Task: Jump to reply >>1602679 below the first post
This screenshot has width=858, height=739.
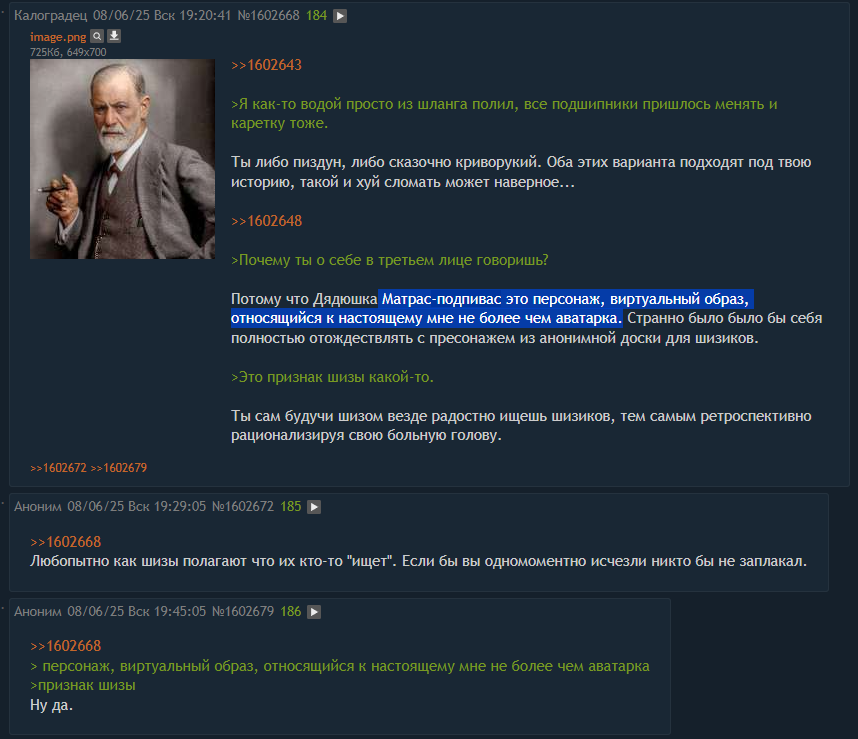Action: coord(118,468)
